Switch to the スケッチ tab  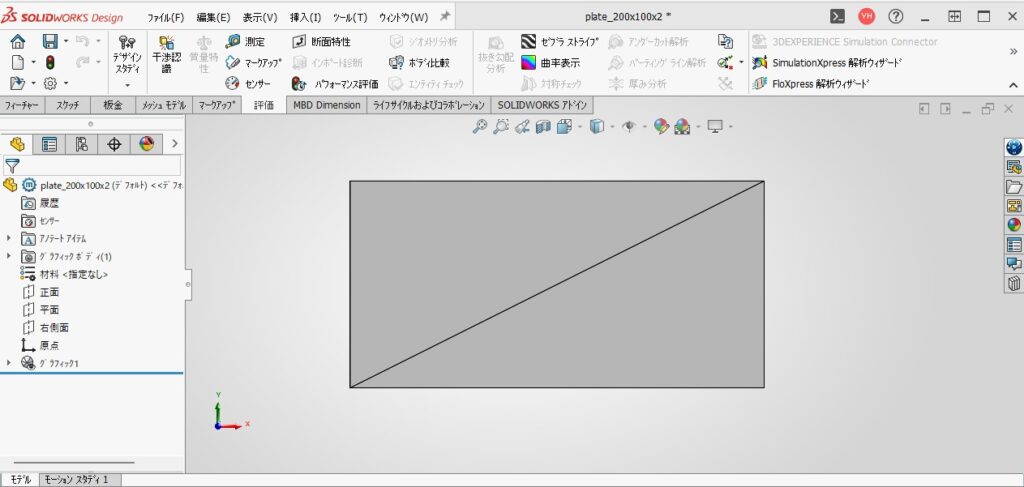tap(68, 105)
